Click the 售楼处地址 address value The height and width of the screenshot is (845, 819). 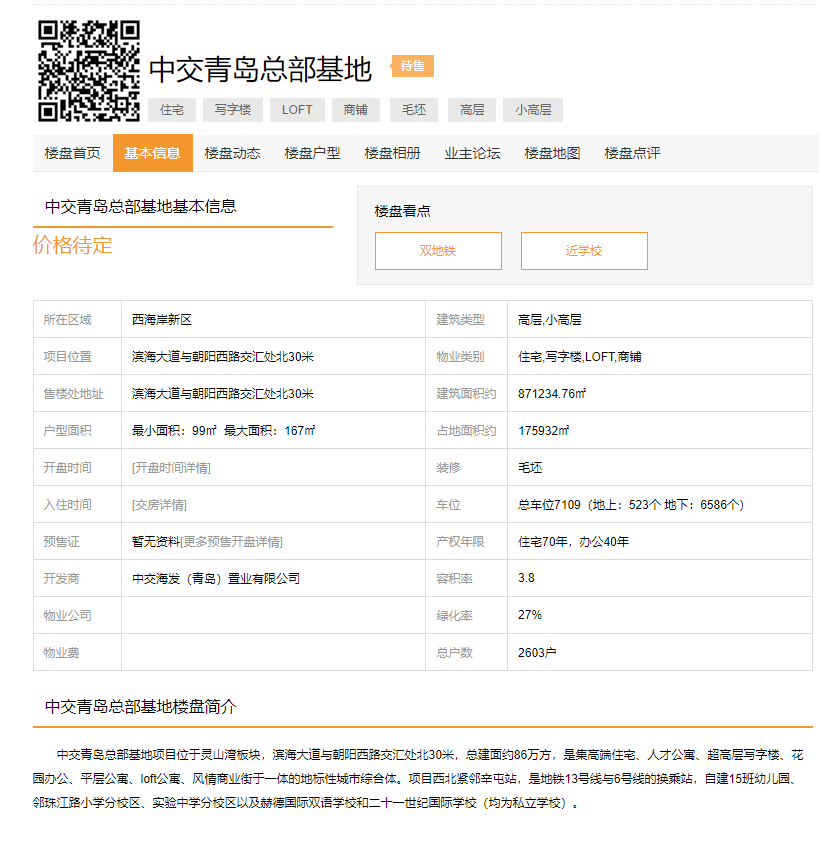point(223,393)
